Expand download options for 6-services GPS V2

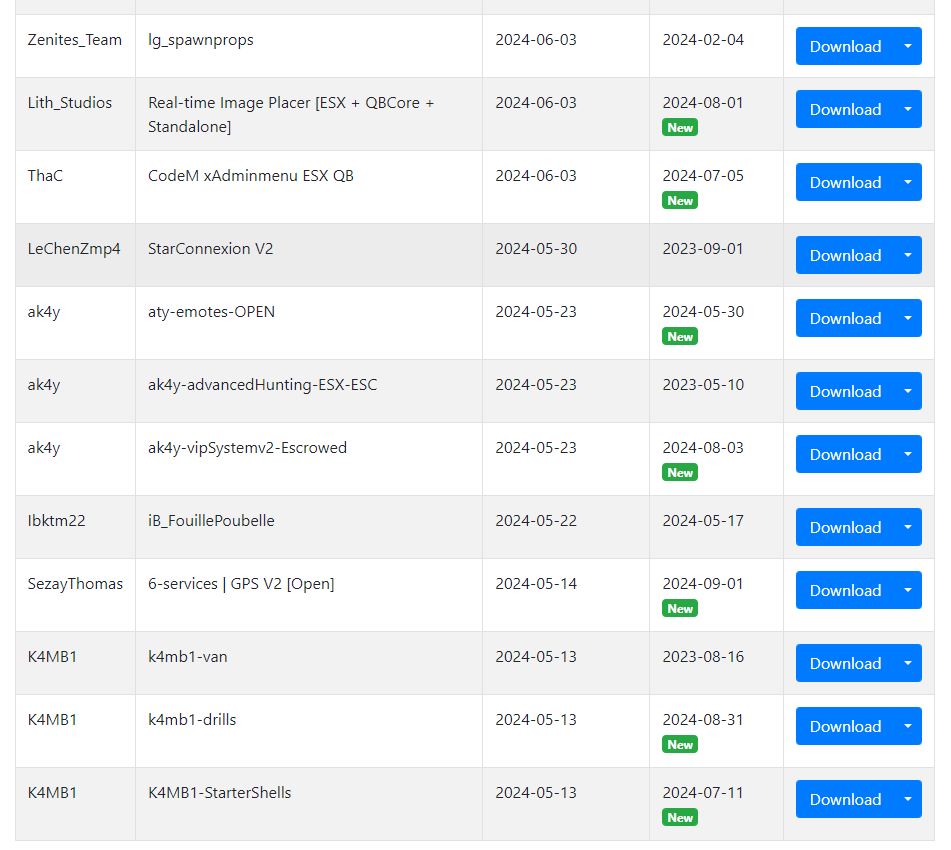[908, 590]
